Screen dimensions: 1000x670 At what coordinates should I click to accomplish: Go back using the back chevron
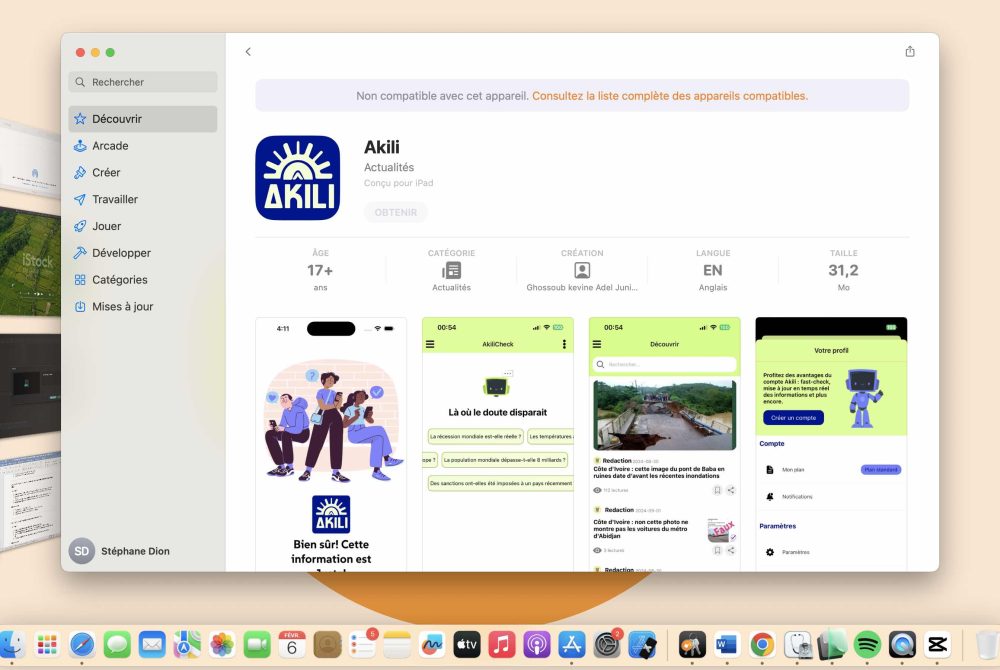(248, 52)
